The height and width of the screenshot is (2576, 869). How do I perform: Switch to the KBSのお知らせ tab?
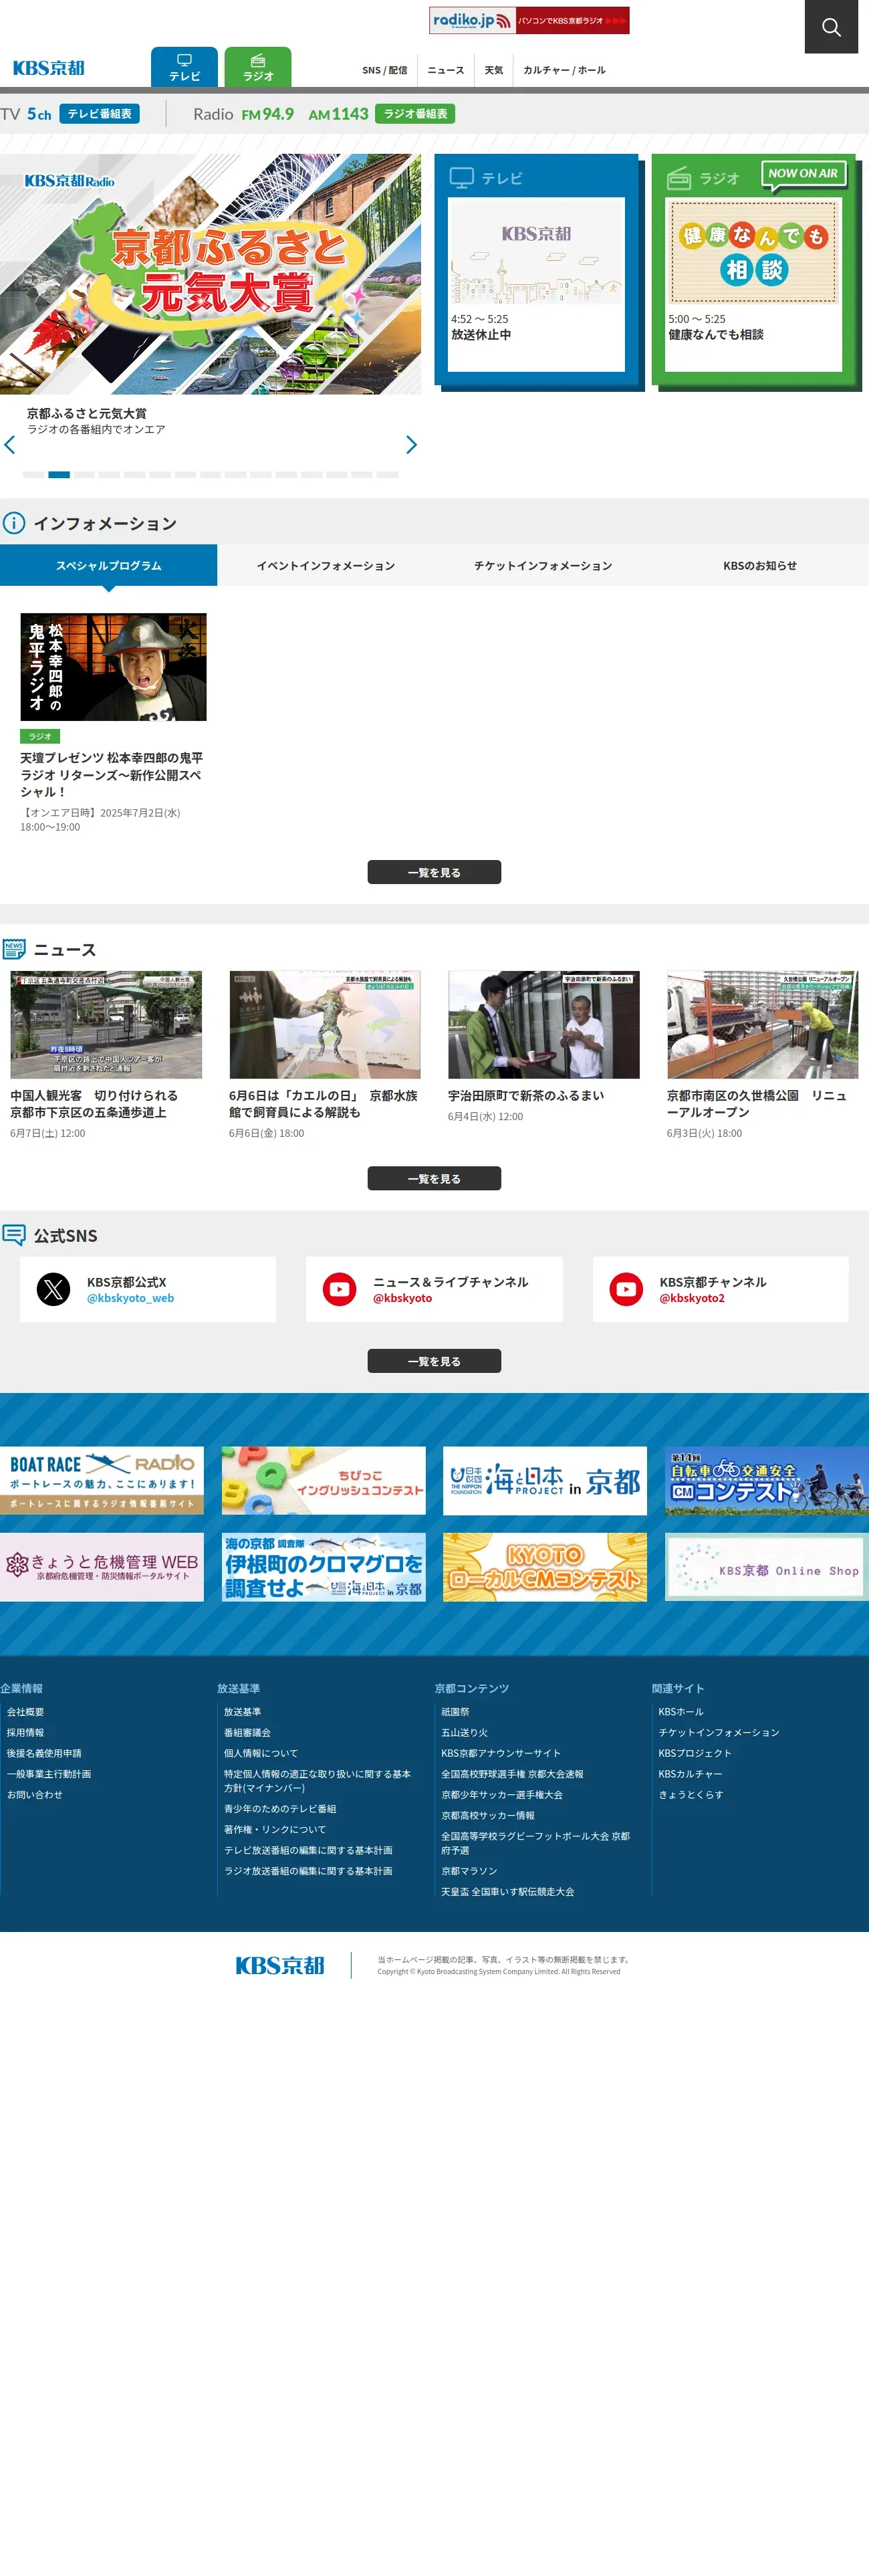[760, 566]
